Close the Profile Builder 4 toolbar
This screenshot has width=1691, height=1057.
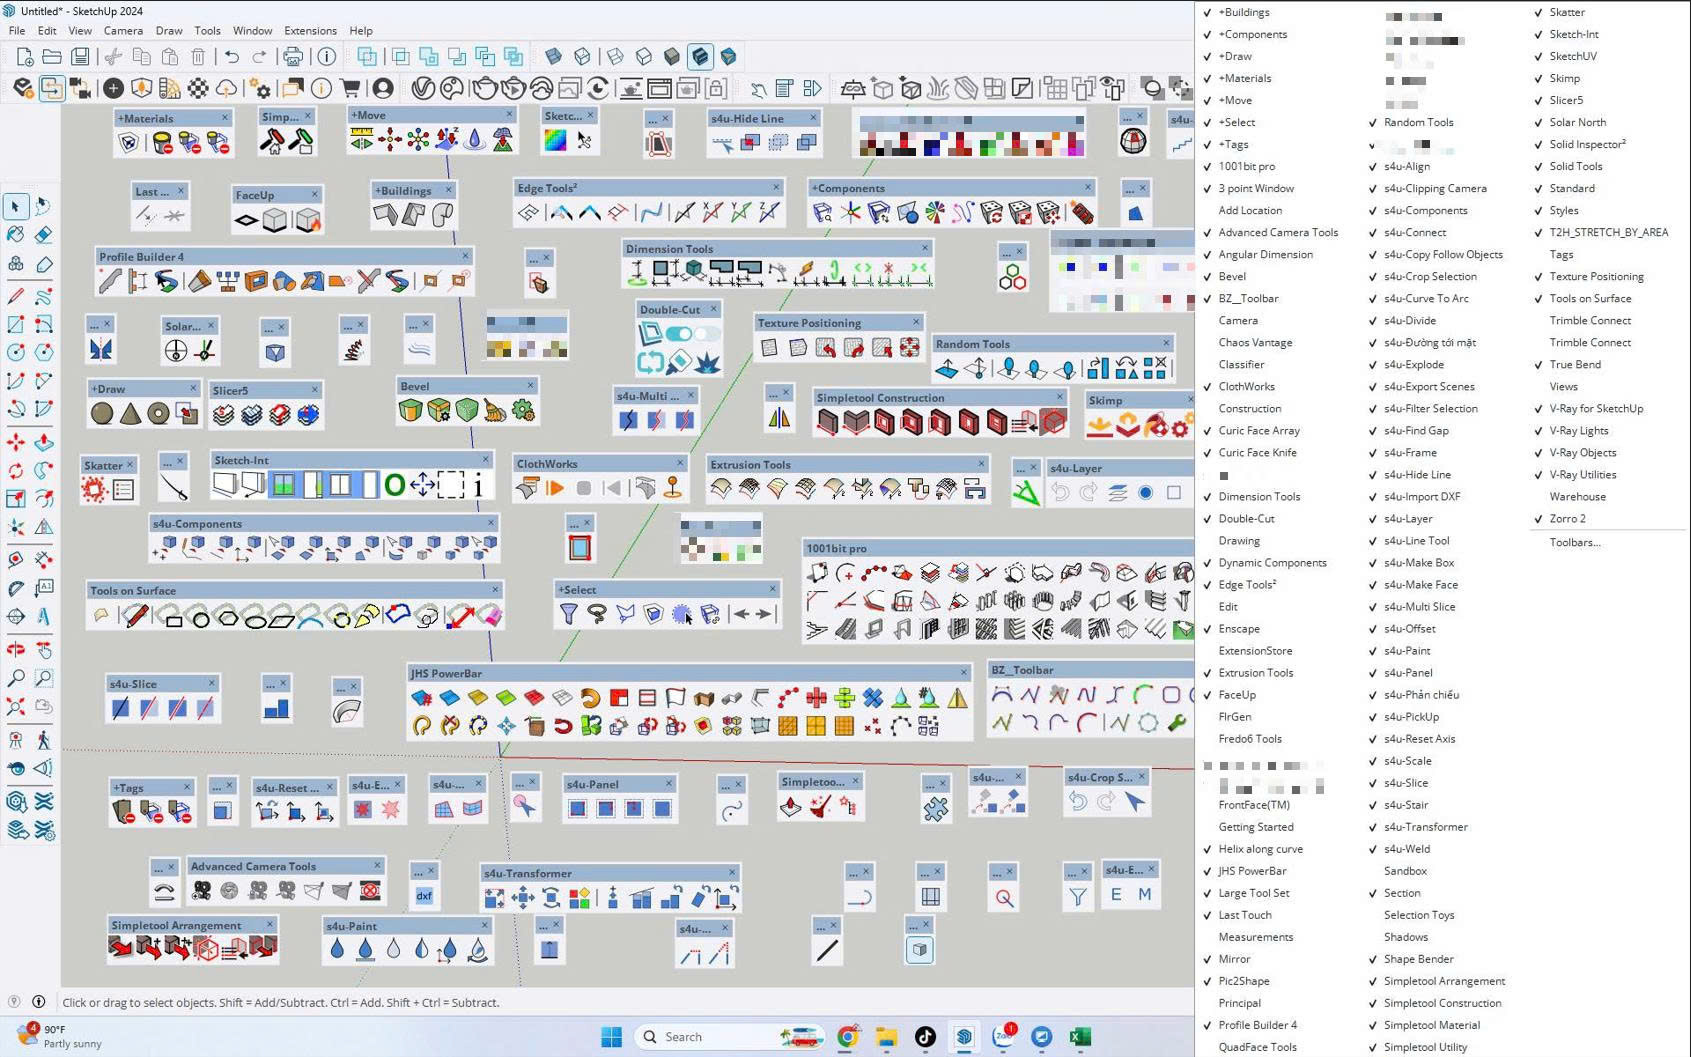465,257
